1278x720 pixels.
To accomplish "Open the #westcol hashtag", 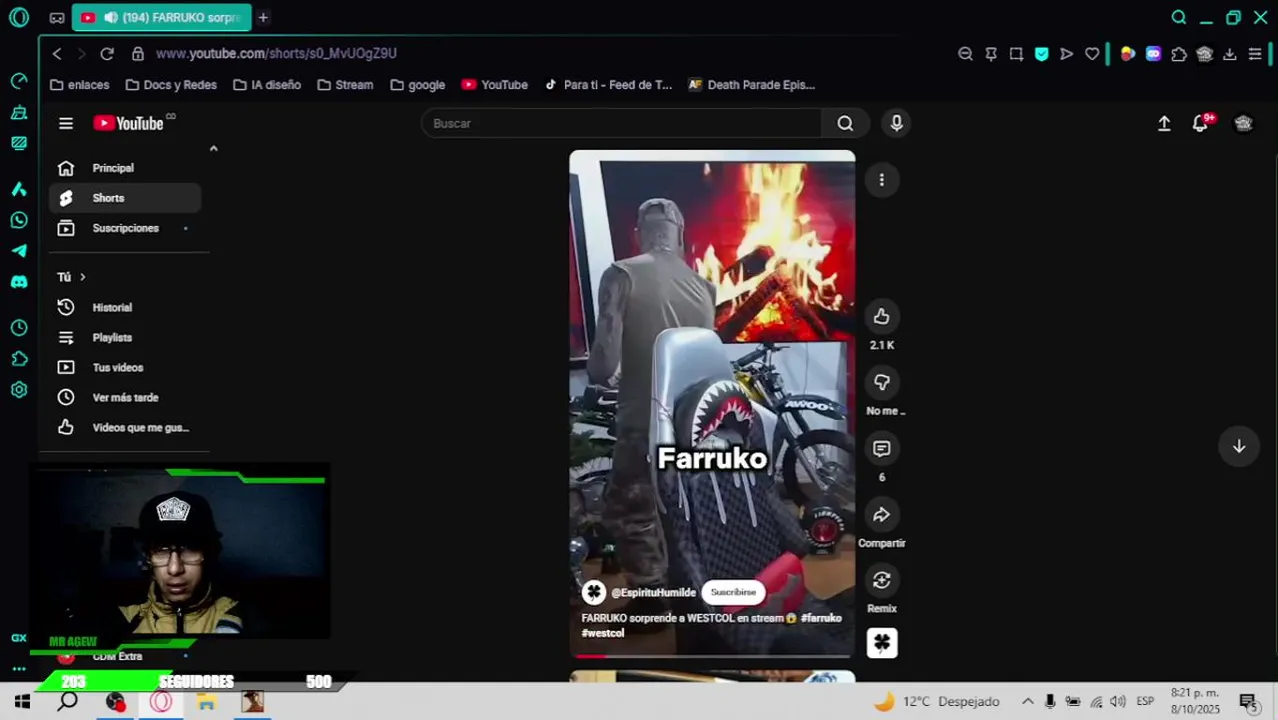I will click(603, 633).
